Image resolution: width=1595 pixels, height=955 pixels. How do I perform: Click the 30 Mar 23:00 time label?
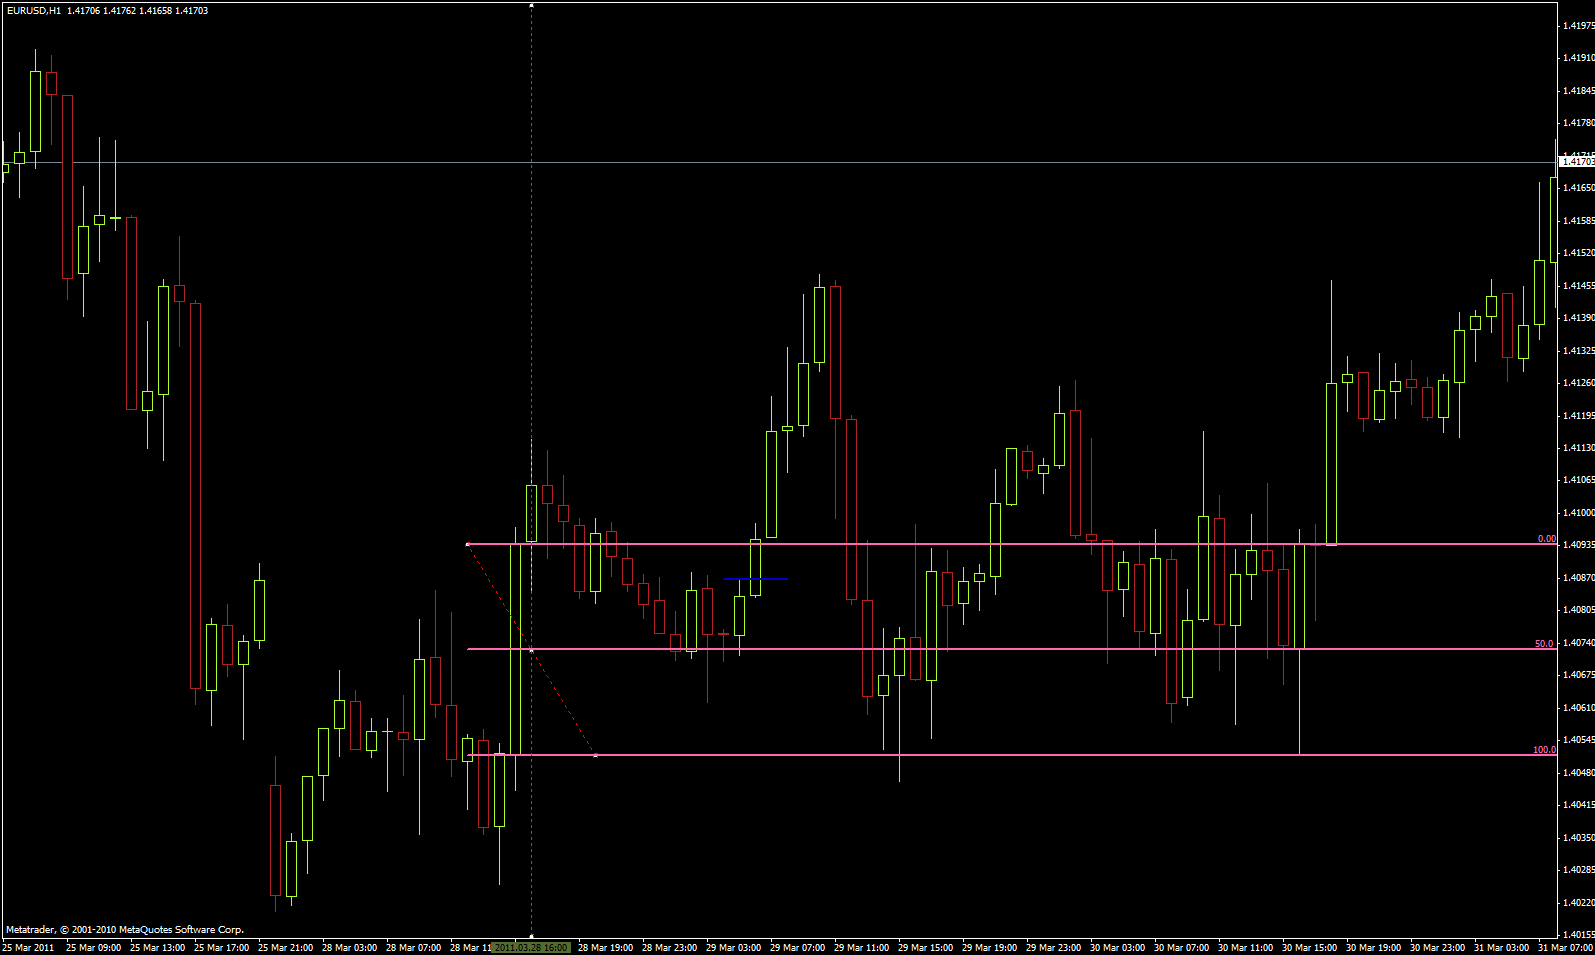click(x=1437, y=948)
